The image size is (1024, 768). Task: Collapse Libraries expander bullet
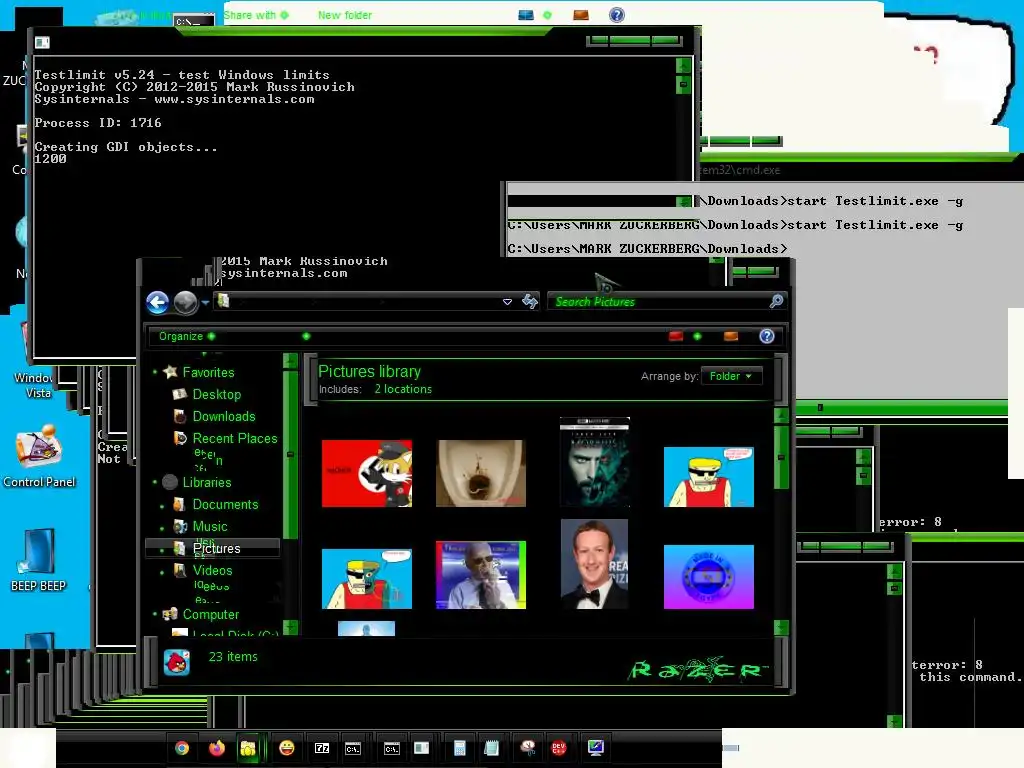(155, 483)
